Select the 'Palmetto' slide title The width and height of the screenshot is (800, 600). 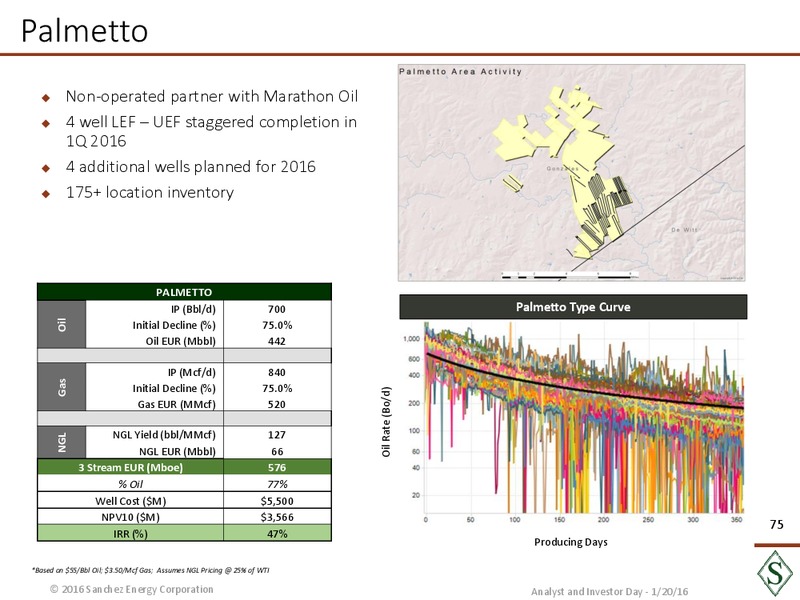point(84,31)
